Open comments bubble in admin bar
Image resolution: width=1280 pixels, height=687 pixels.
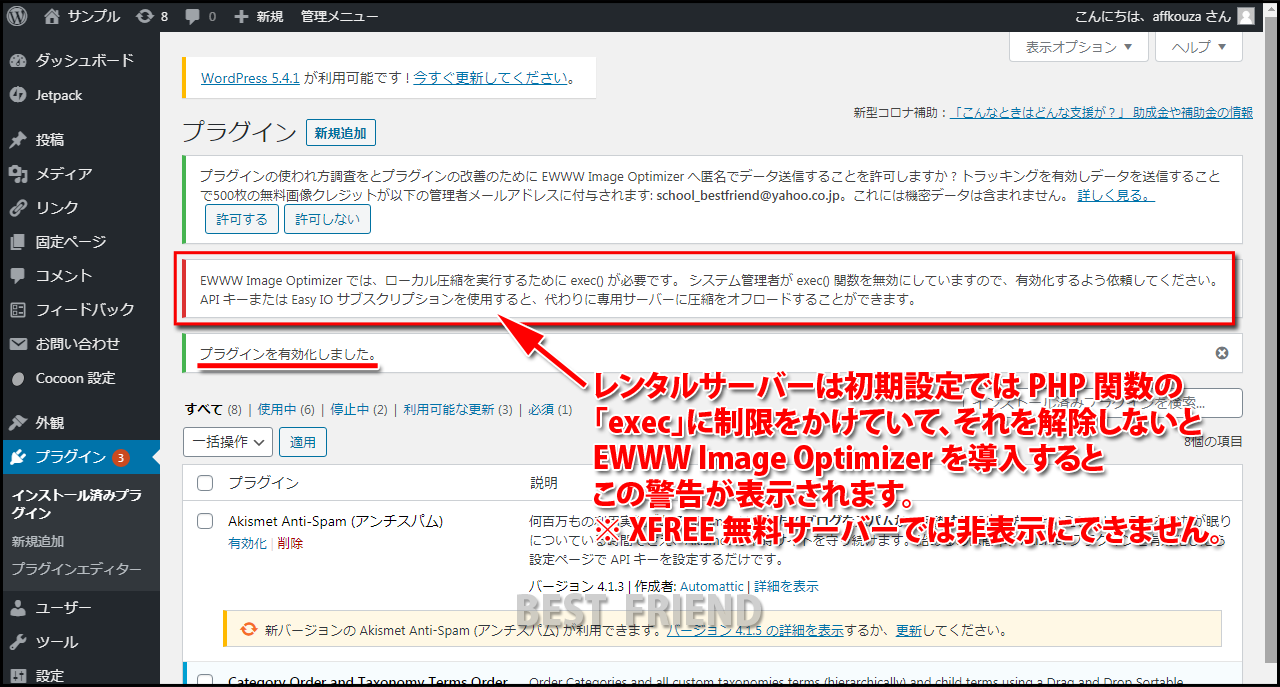pos(200,16)
